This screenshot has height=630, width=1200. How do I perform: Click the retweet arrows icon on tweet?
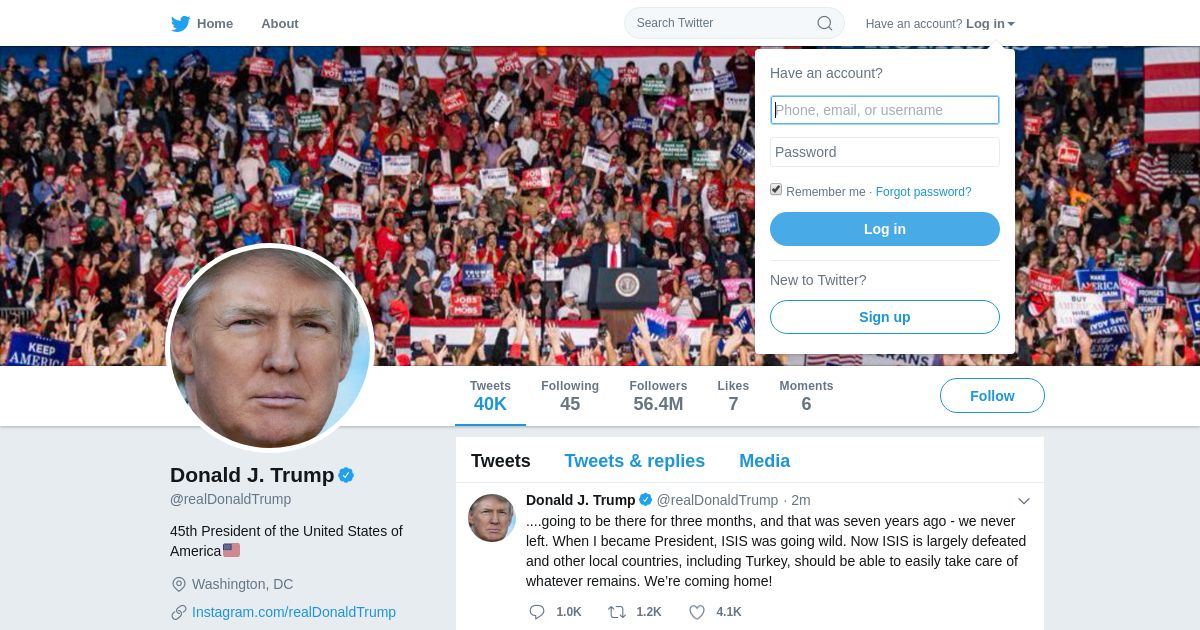[x=617, y=612]
